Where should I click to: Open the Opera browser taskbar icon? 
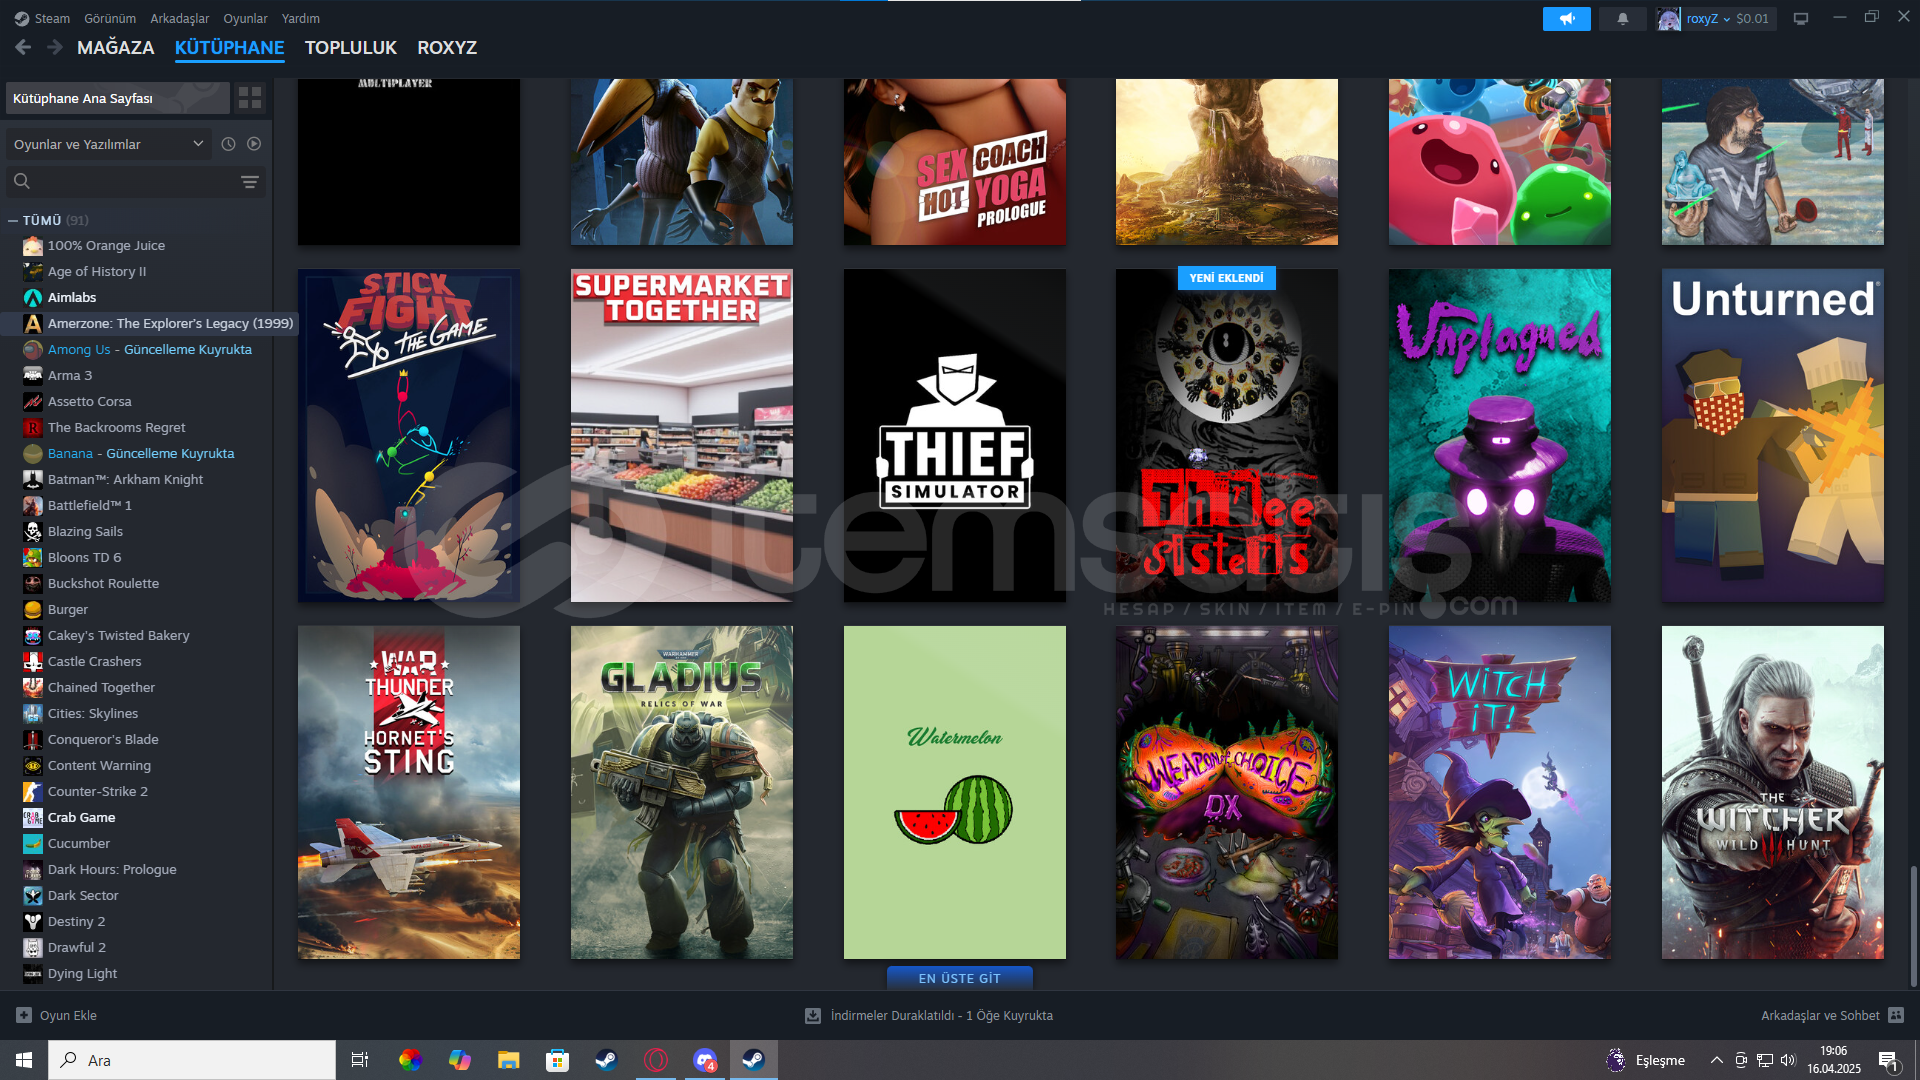tap(656, 1060)
